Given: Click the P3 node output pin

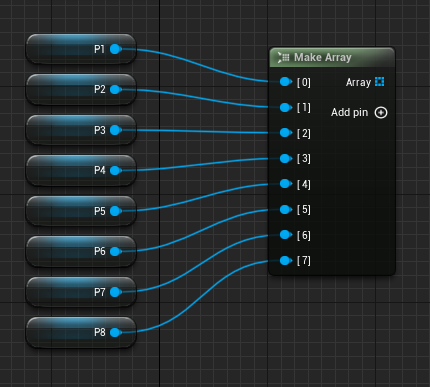Looking at the screenshot, I should (116, 130).
